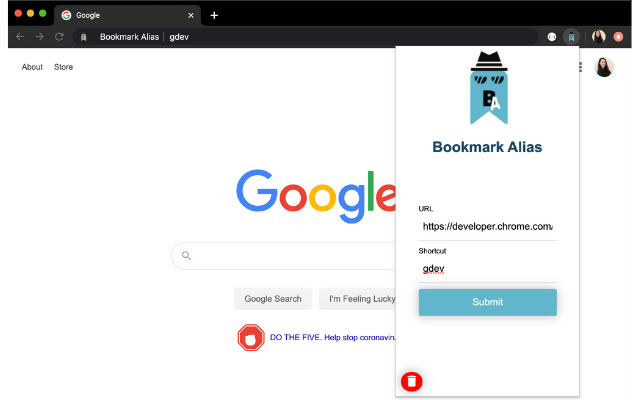Select the Google browser tab
Image resolution: width=640 pixels, height=400 pixels.
(127, 16)
